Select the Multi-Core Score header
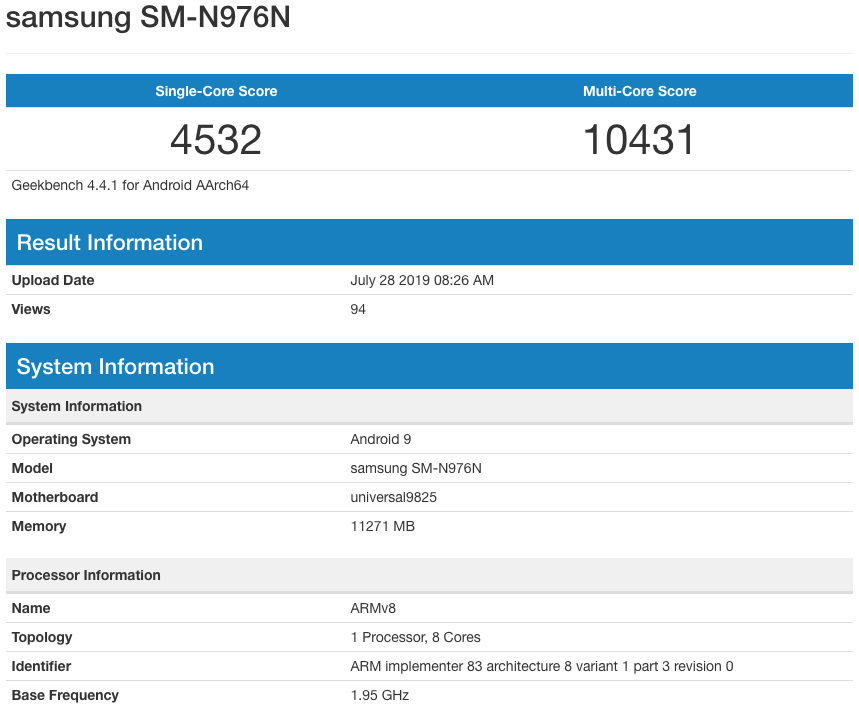Viewport: 859px width, 707px height. (x=639, y=91)
